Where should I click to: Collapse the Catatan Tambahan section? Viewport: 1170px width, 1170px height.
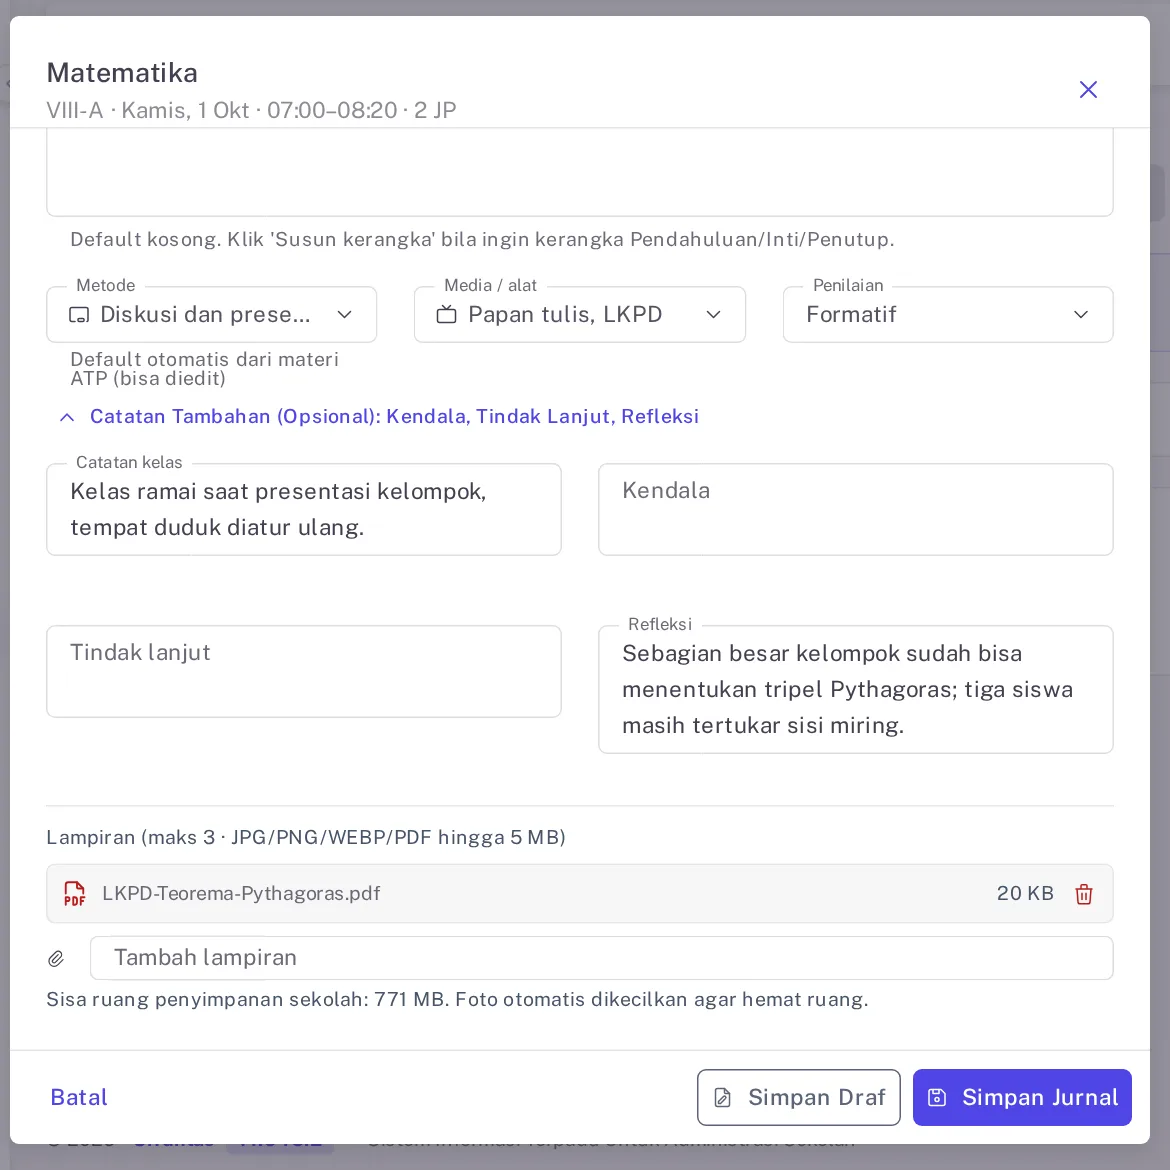(x=380, y=416)
